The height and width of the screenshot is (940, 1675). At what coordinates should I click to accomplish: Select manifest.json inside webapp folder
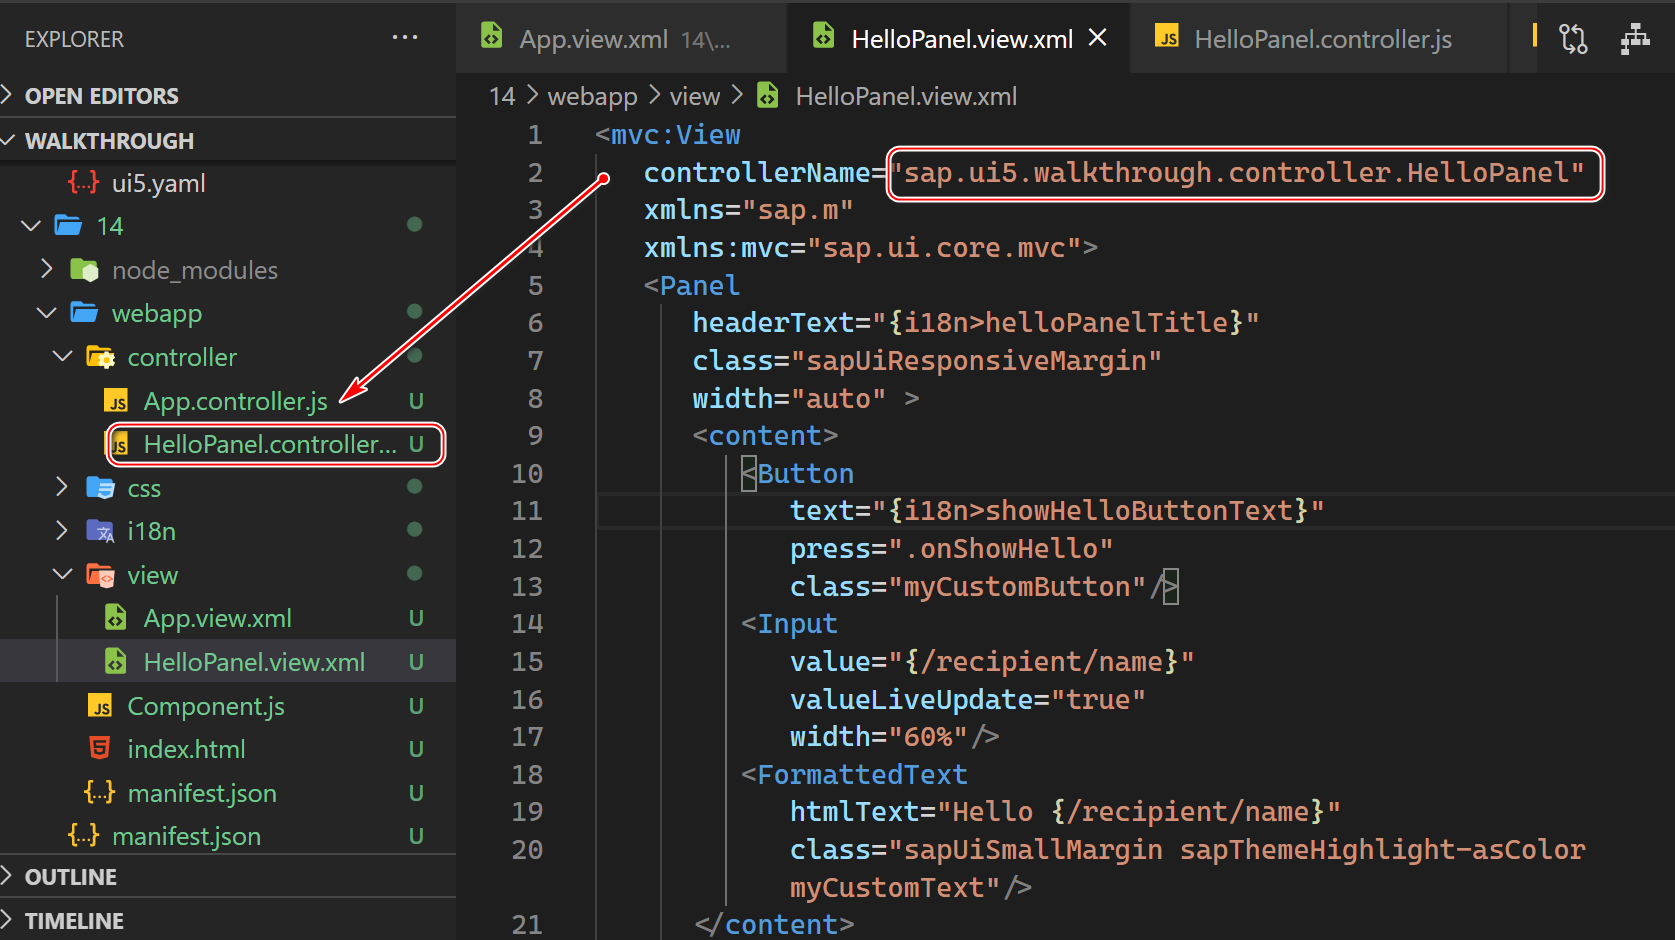tap(202, 792)
